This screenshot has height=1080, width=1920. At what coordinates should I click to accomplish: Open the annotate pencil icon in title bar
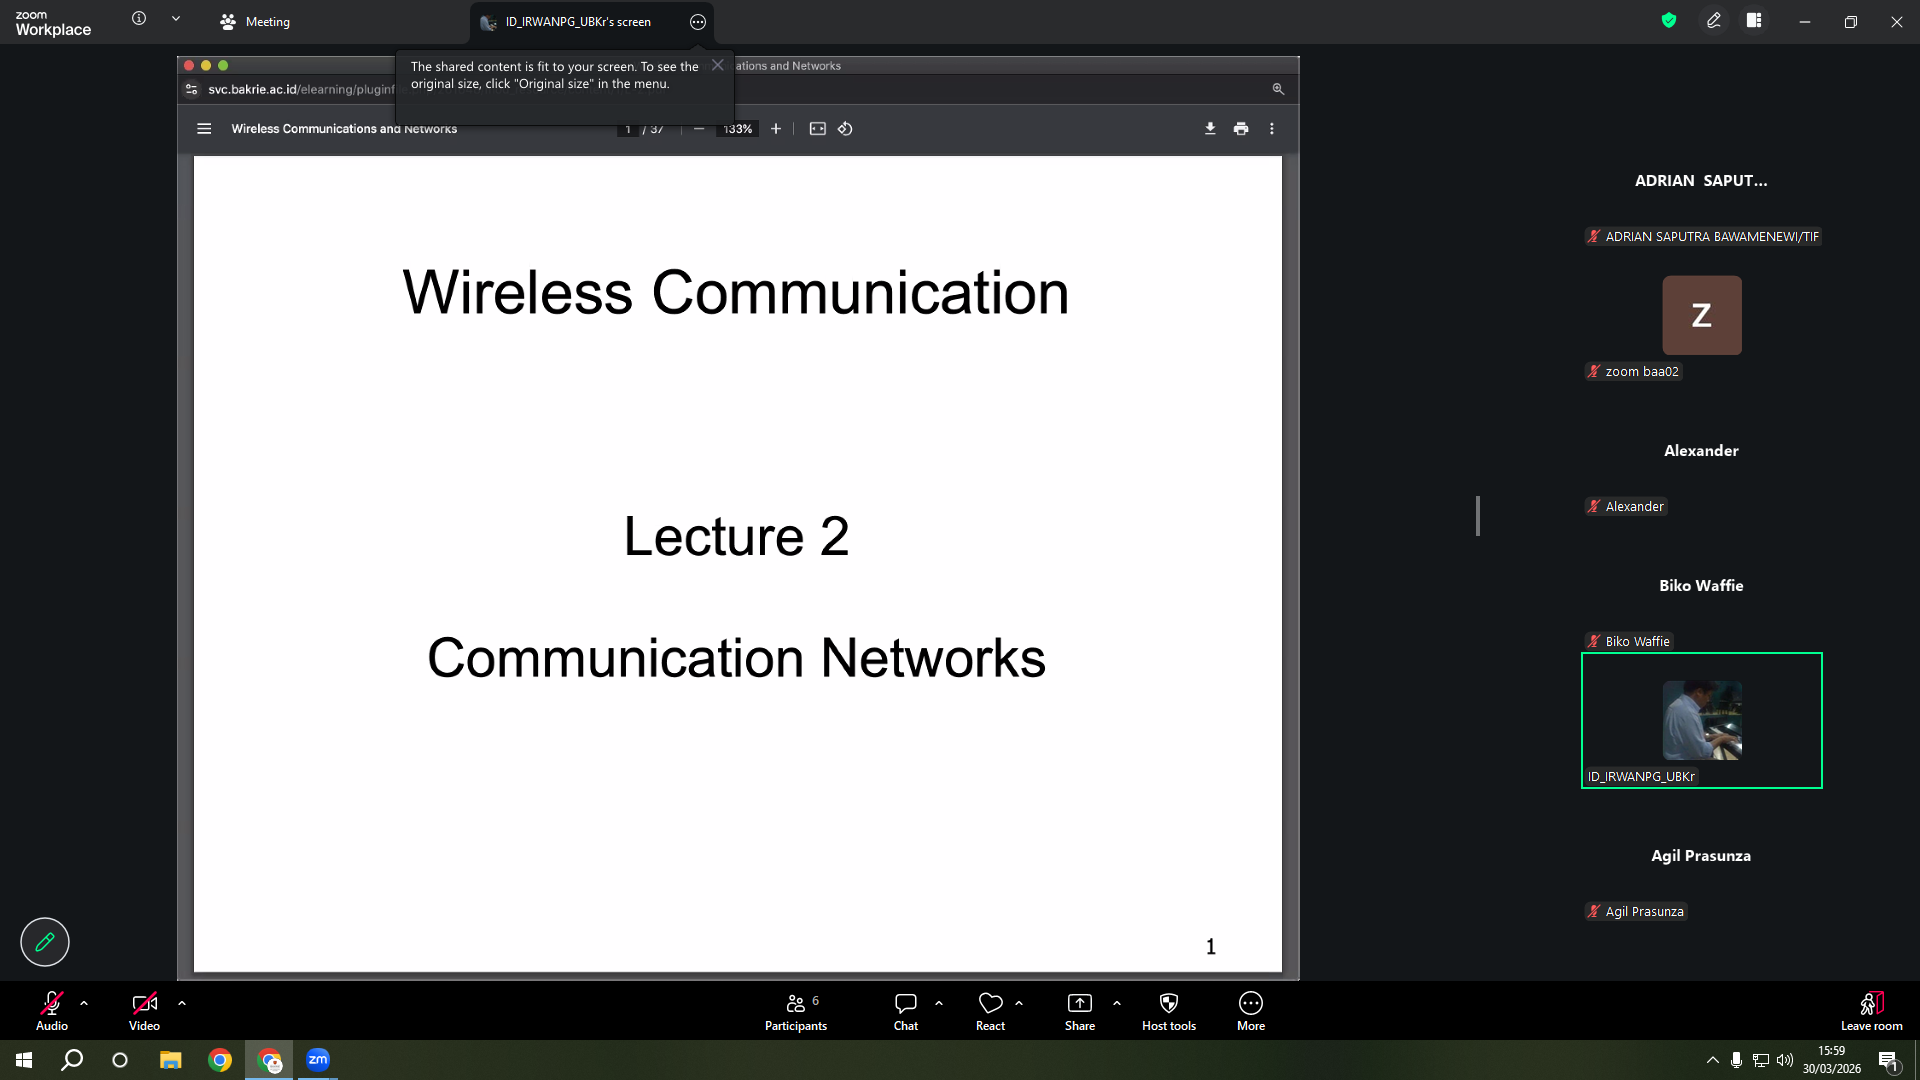(x=1714, y=20)
